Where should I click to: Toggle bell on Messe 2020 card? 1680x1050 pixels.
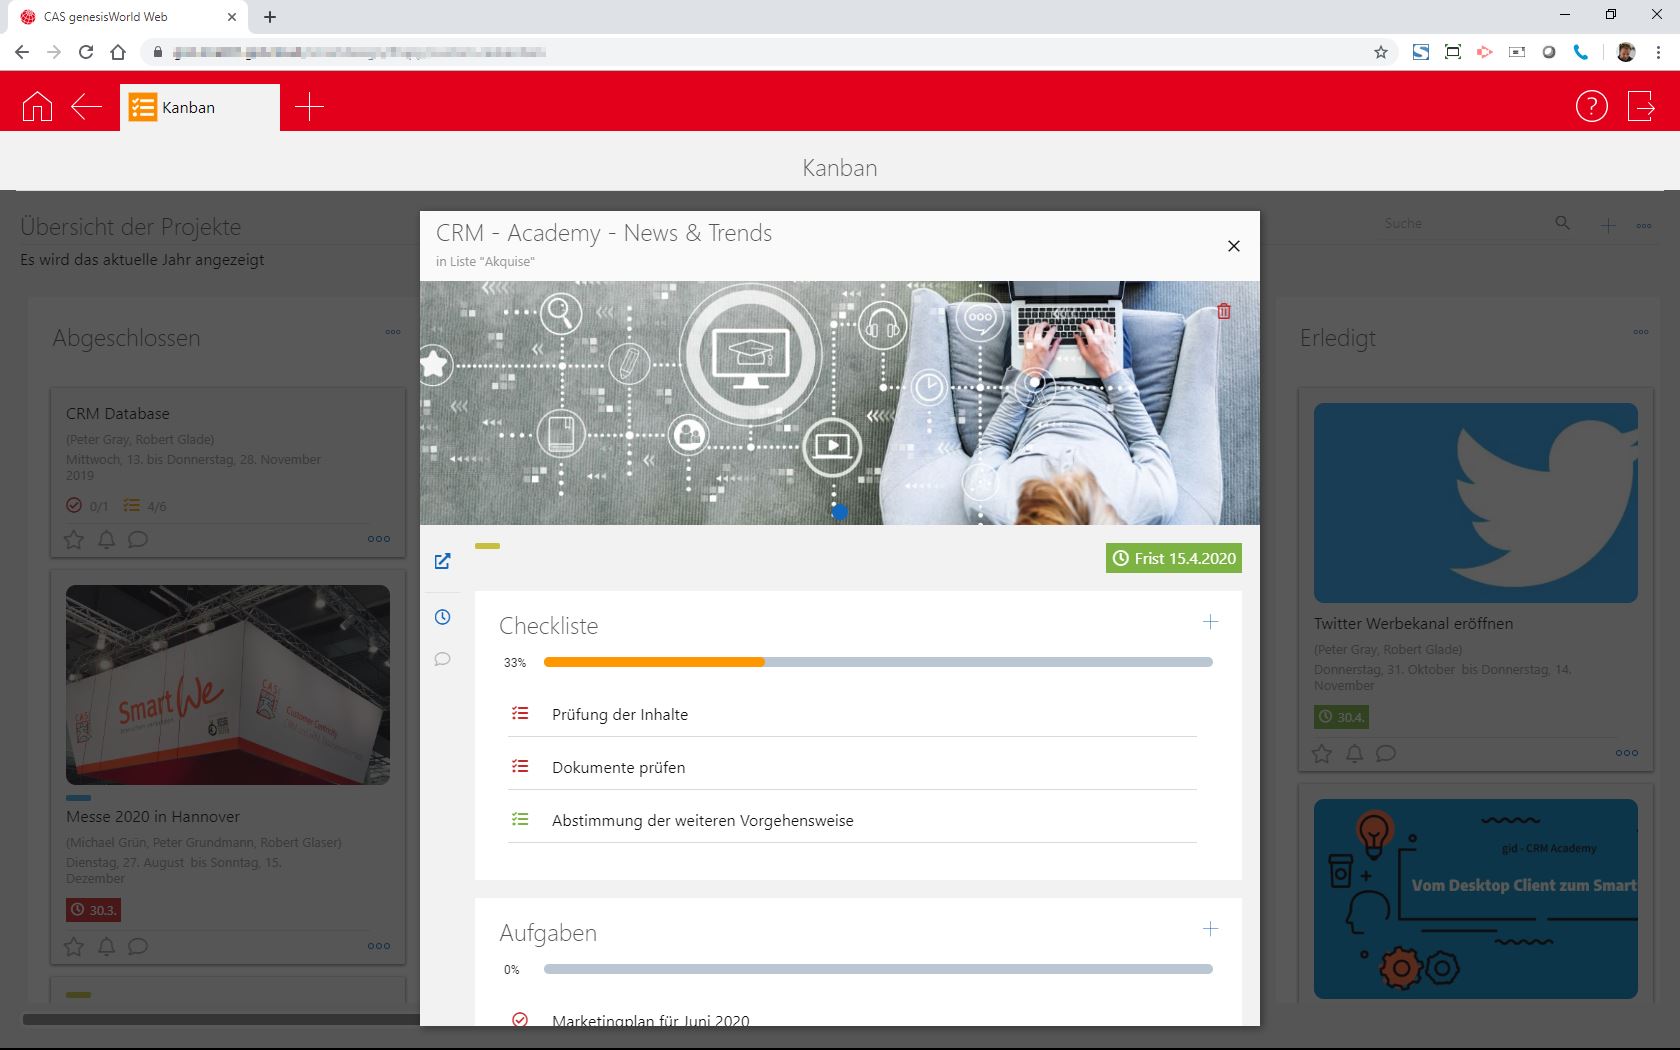[x=106, y=946]
